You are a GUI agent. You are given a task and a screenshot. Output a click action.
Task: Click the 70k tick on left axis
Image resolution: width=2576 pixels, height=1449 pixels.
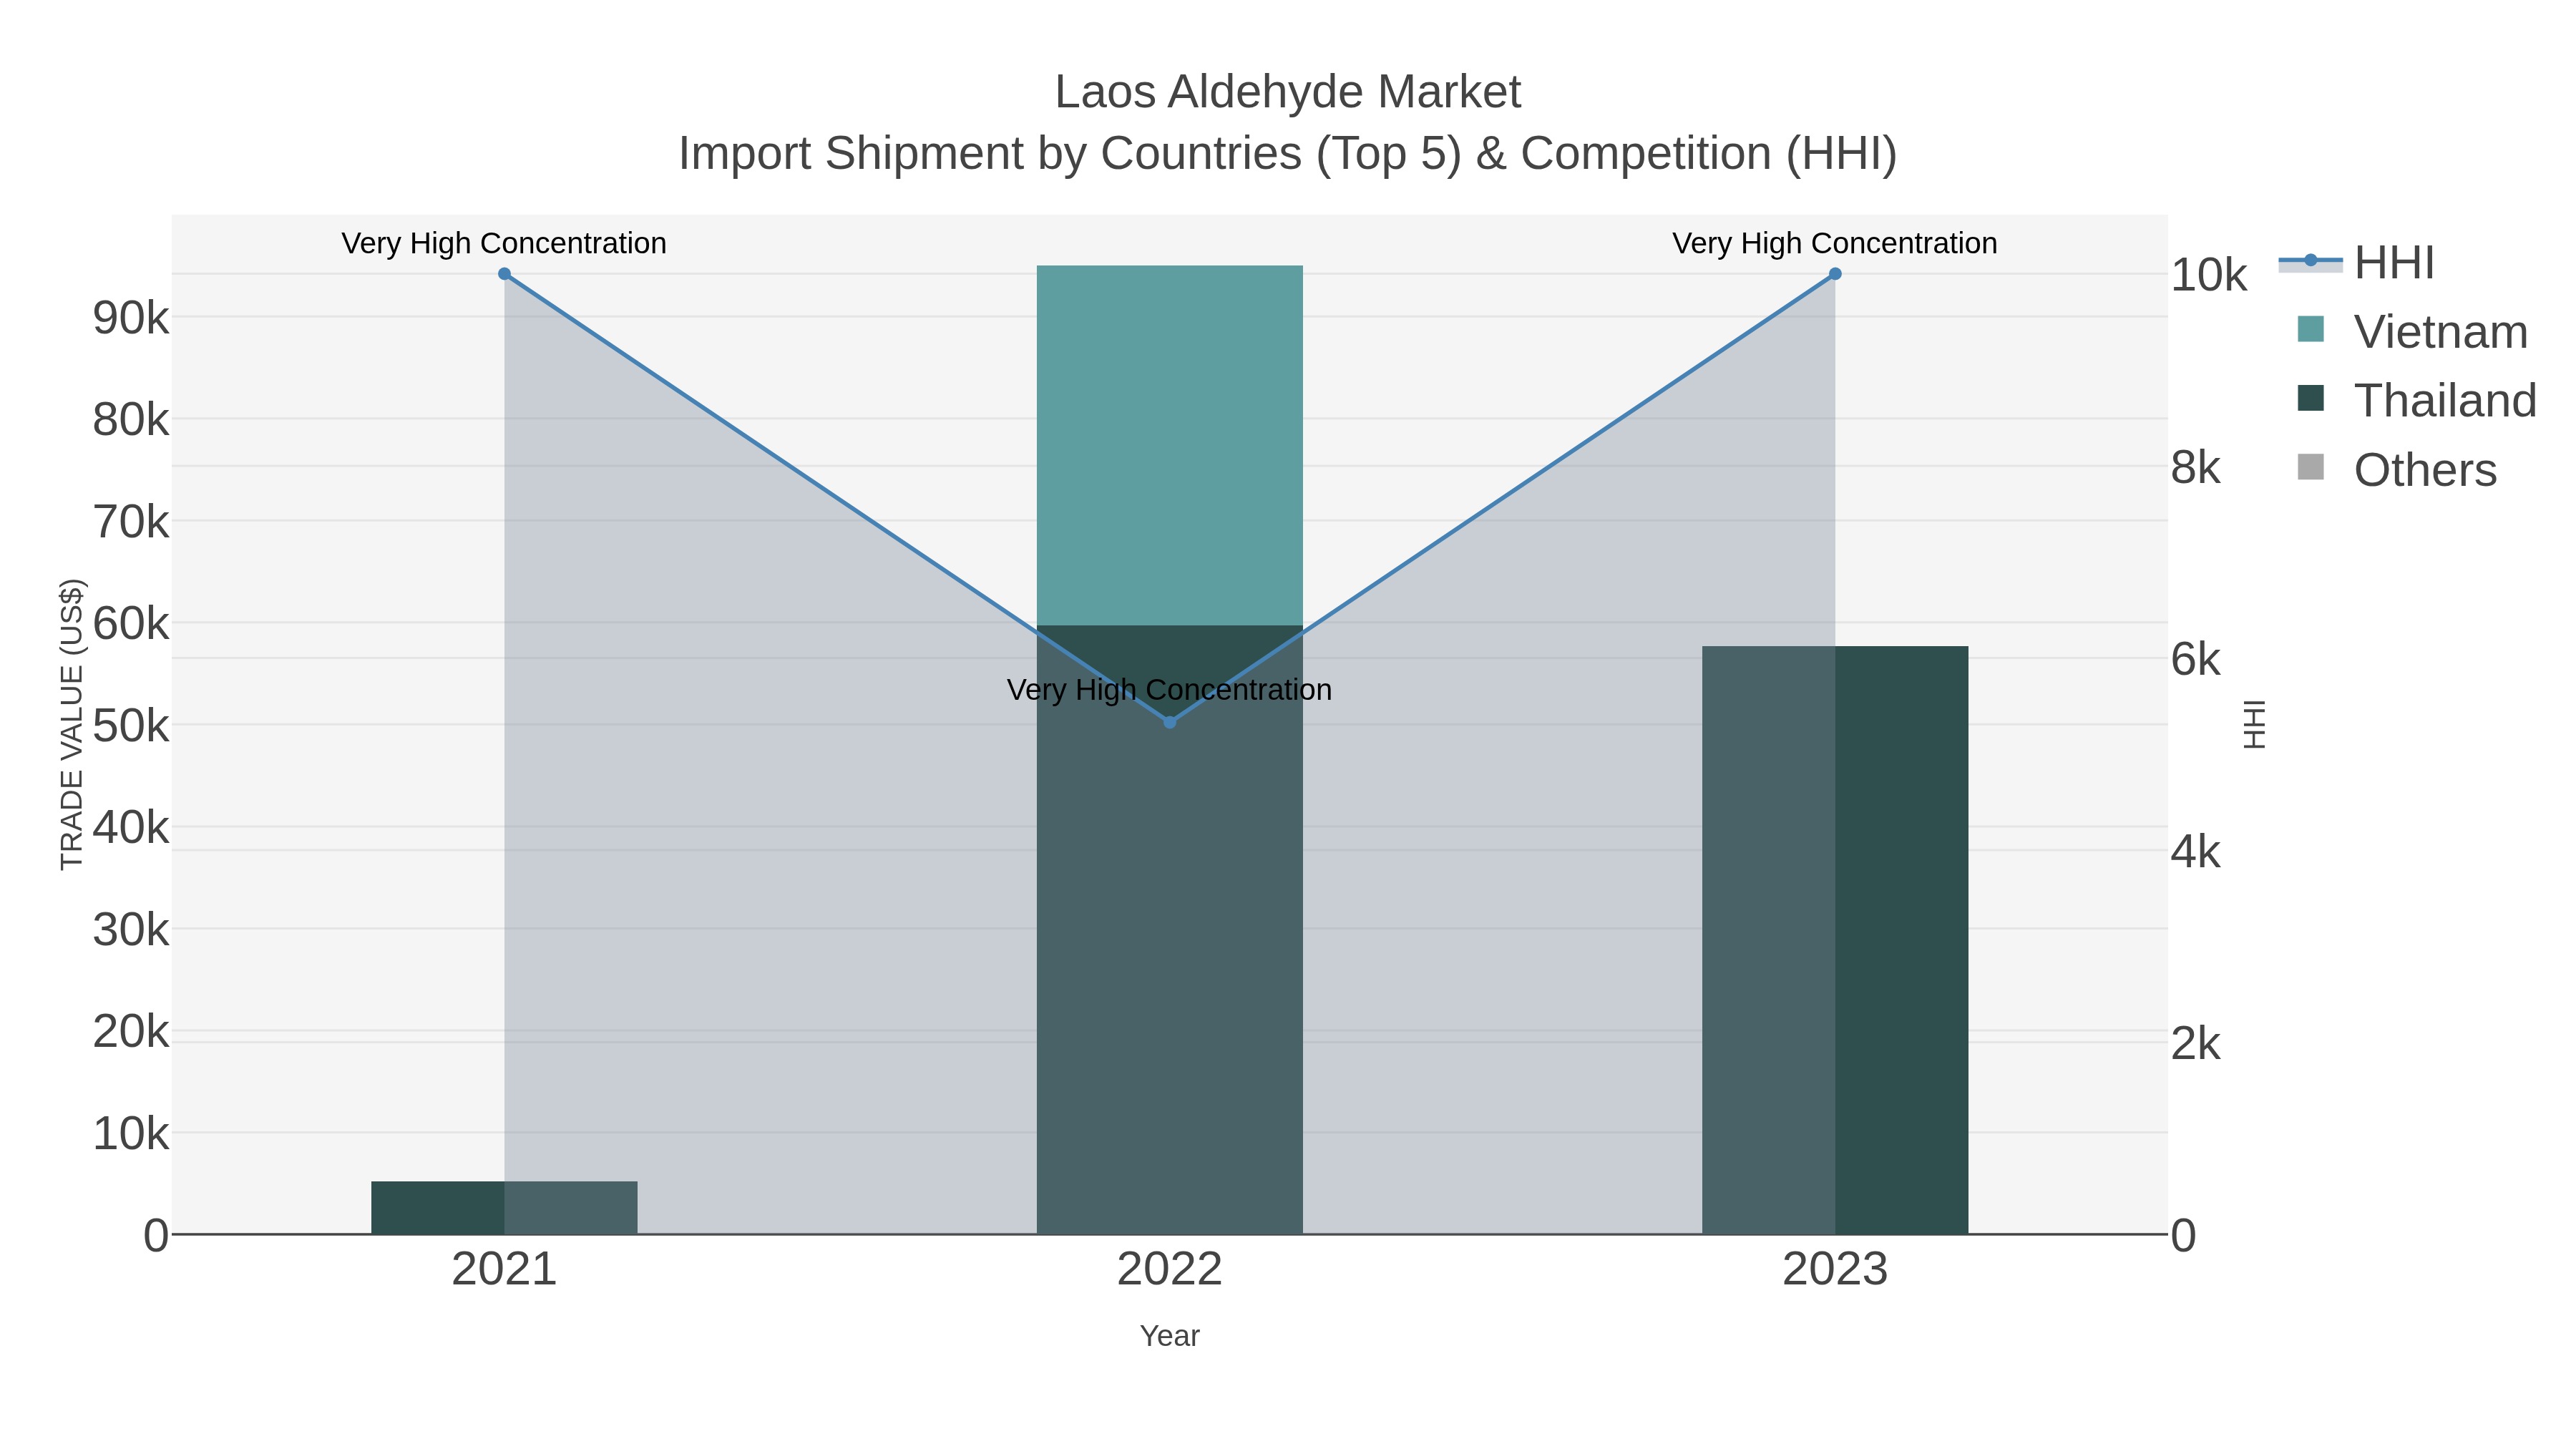pyautogui.click(x=131, y=522)
